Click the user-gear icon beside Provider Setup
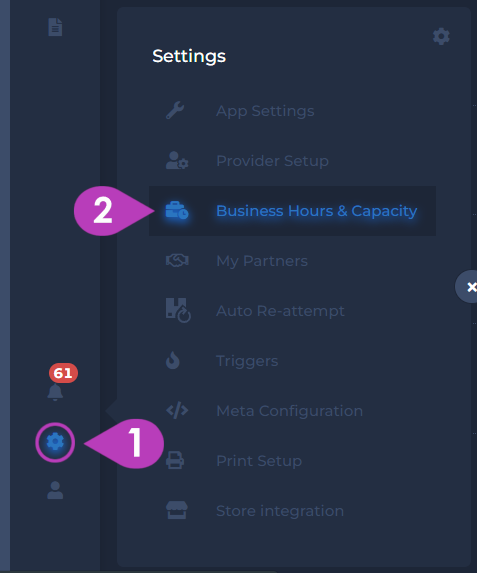Screen dimensions: 477x573 click(177, 160)
